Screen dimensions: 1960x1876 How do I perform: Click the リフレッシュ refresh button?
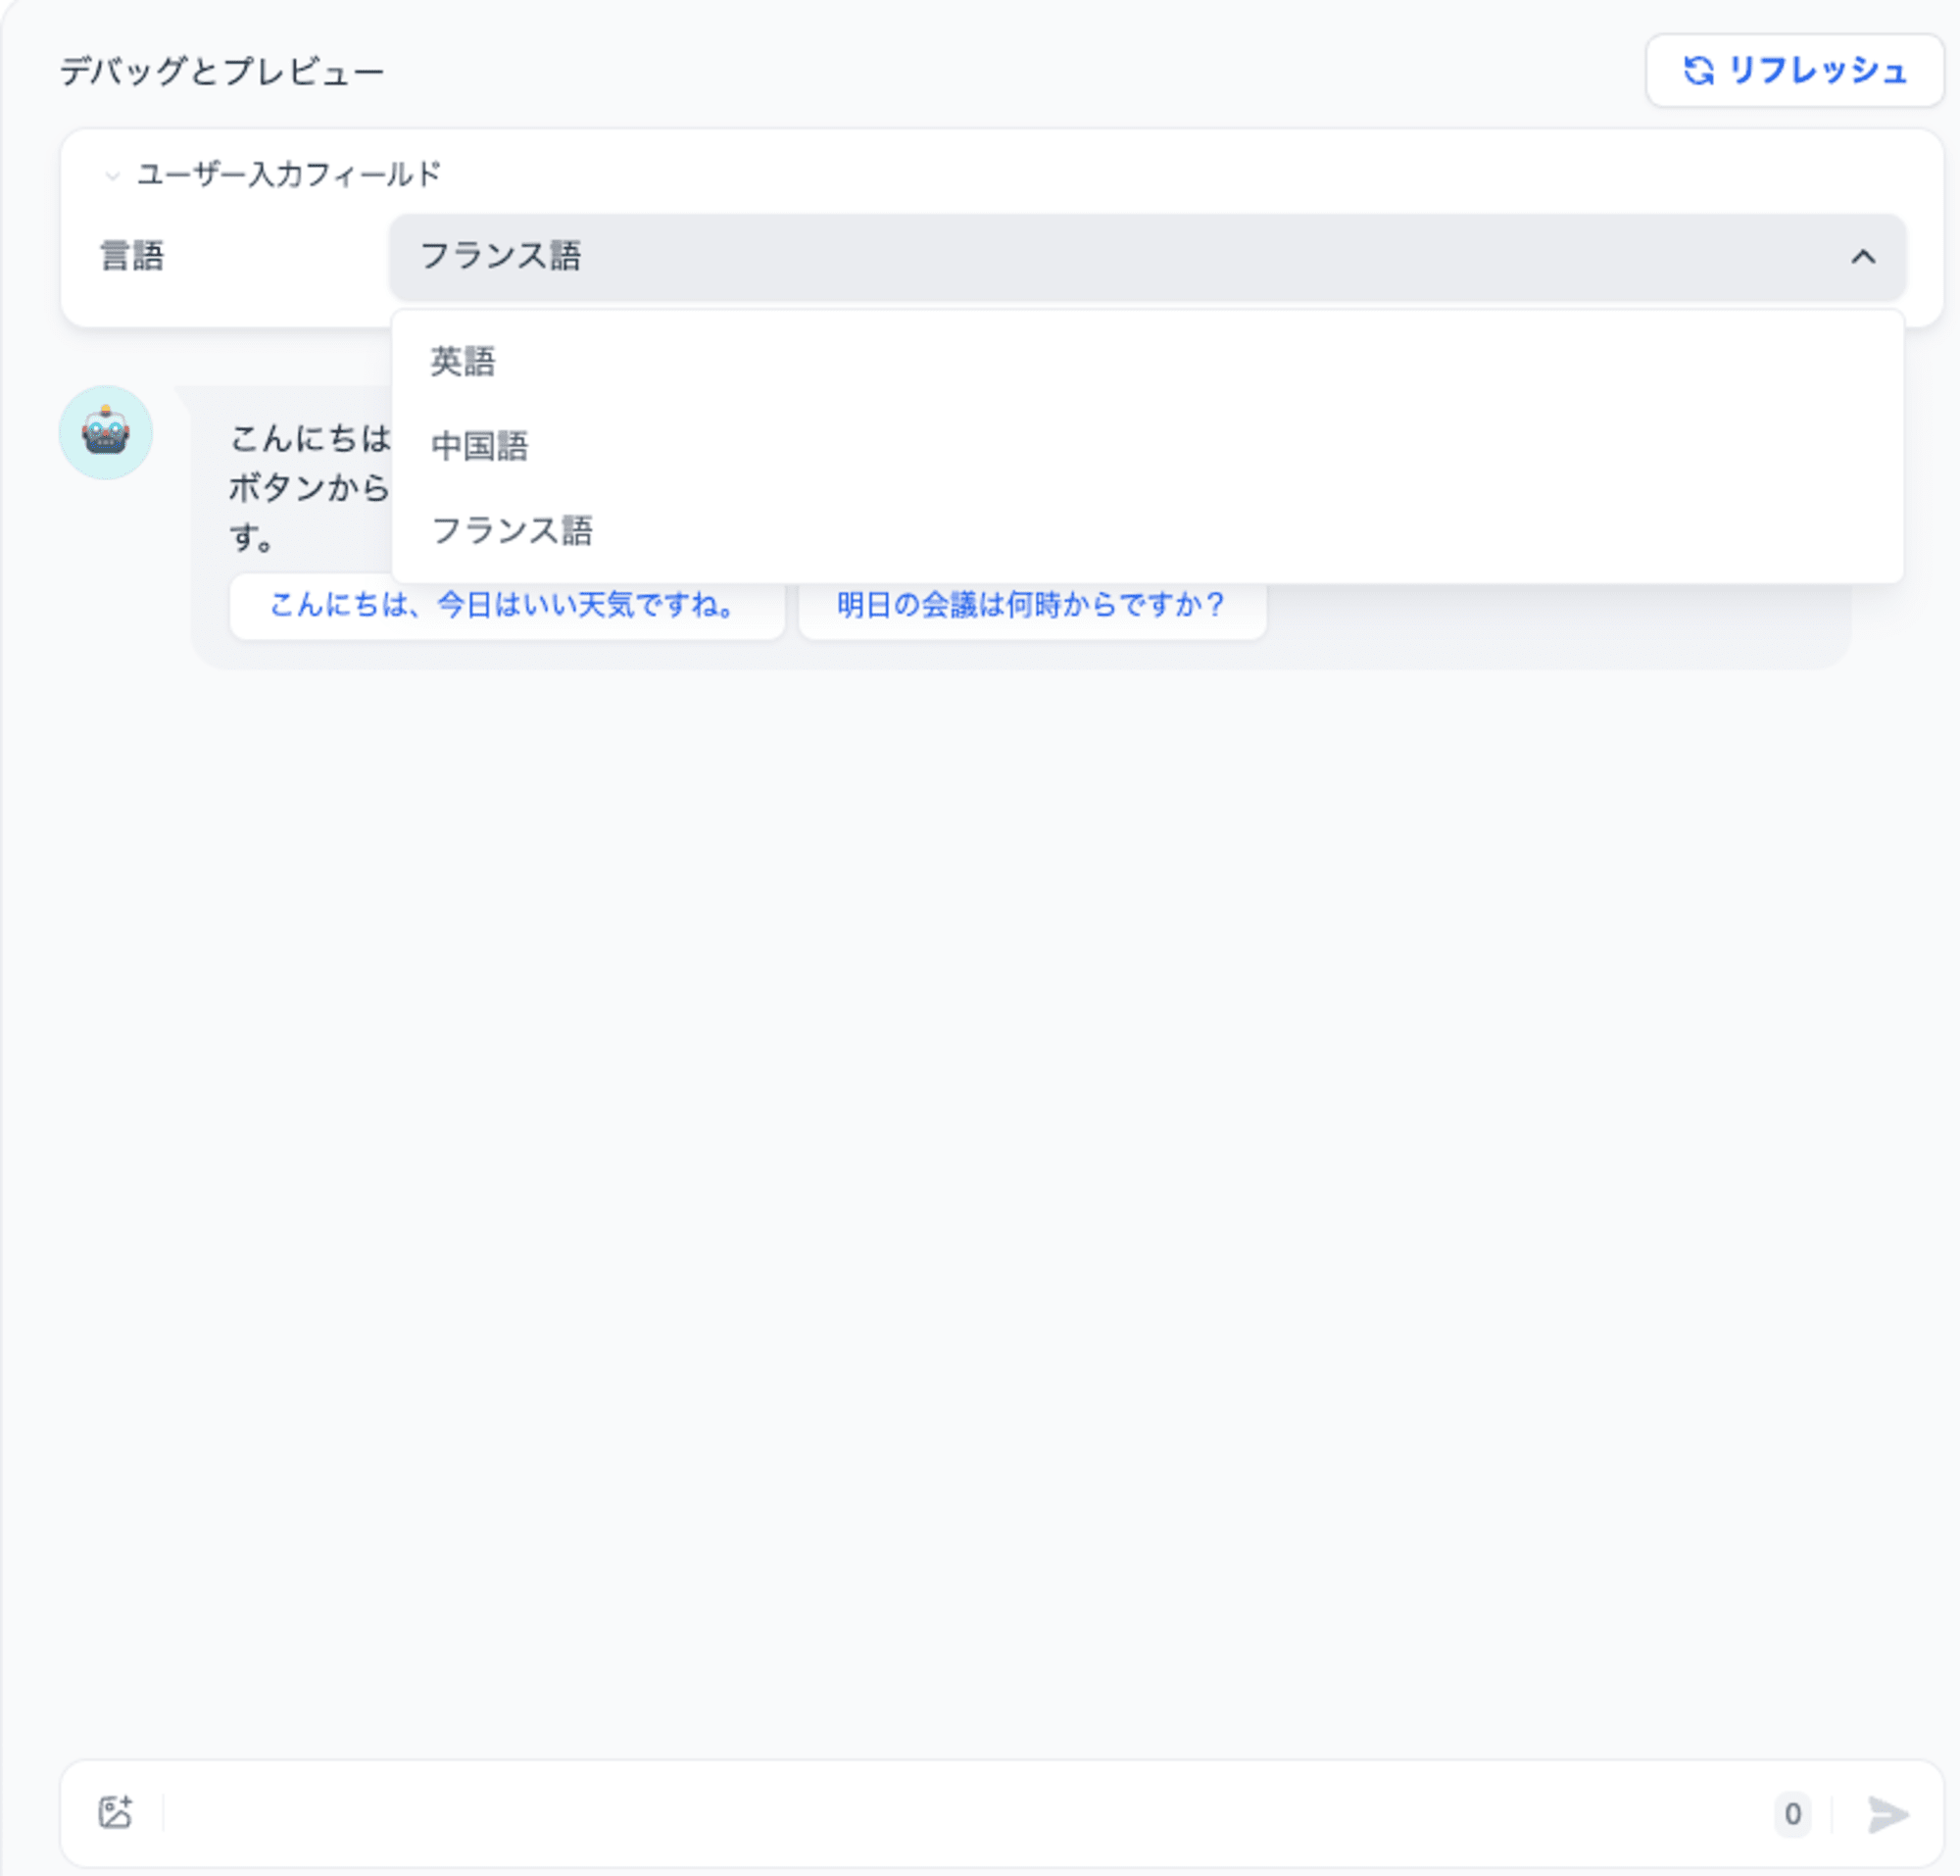1794,70
